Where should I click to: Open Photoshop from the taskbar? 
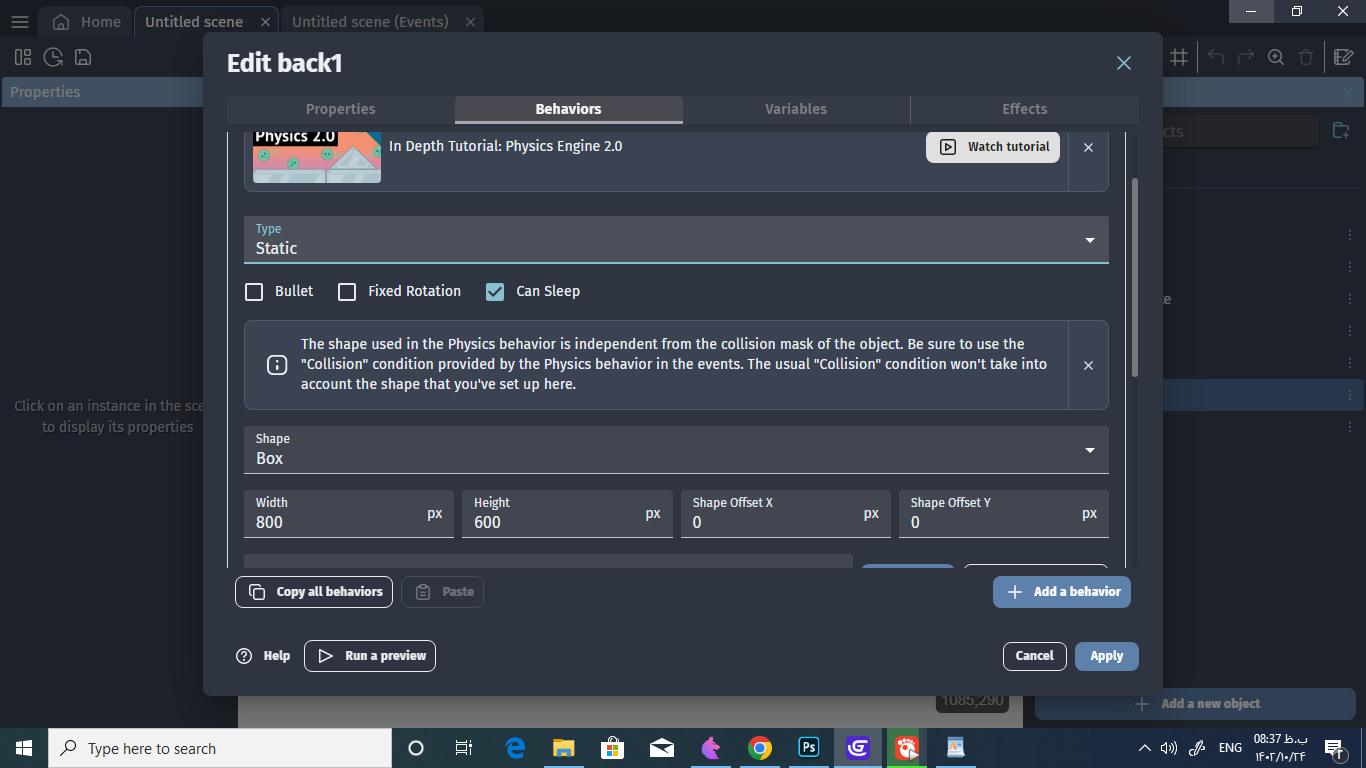809,748
